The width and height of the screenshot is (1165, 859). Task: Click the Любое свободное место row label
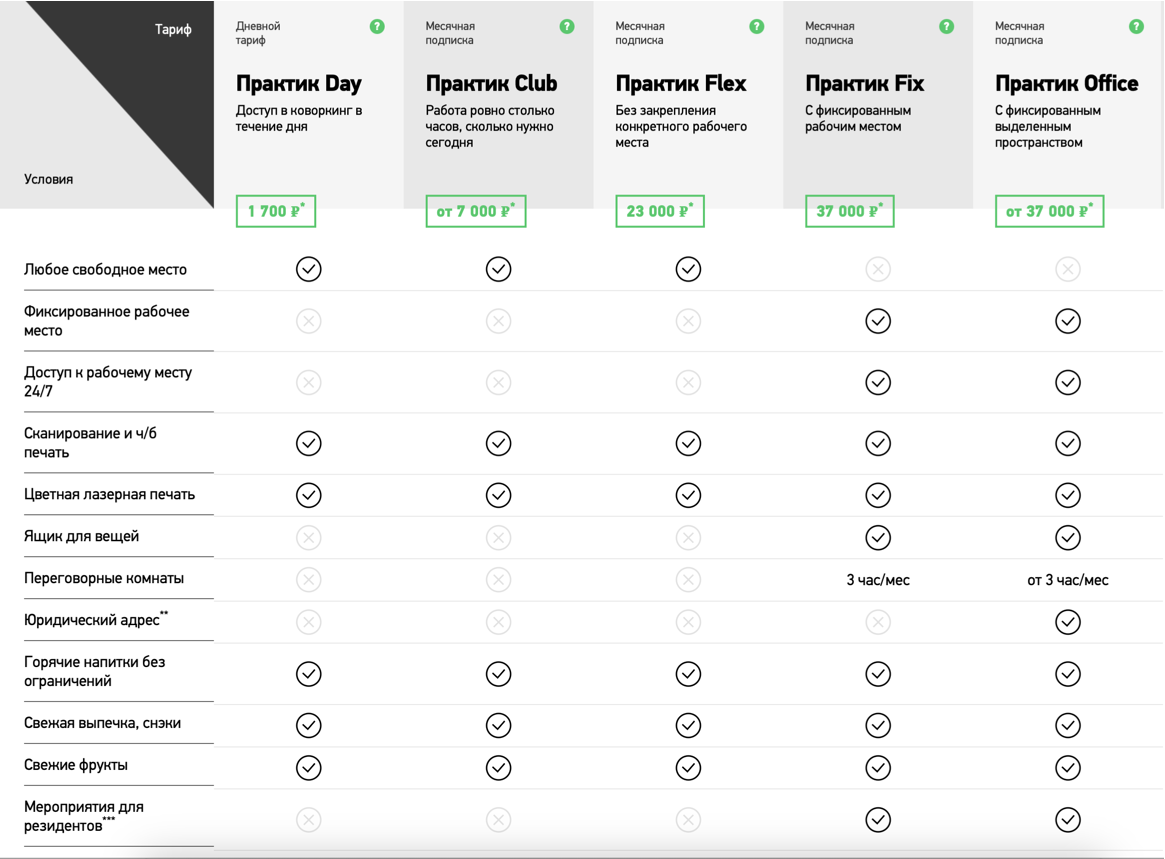pos(105,270)
